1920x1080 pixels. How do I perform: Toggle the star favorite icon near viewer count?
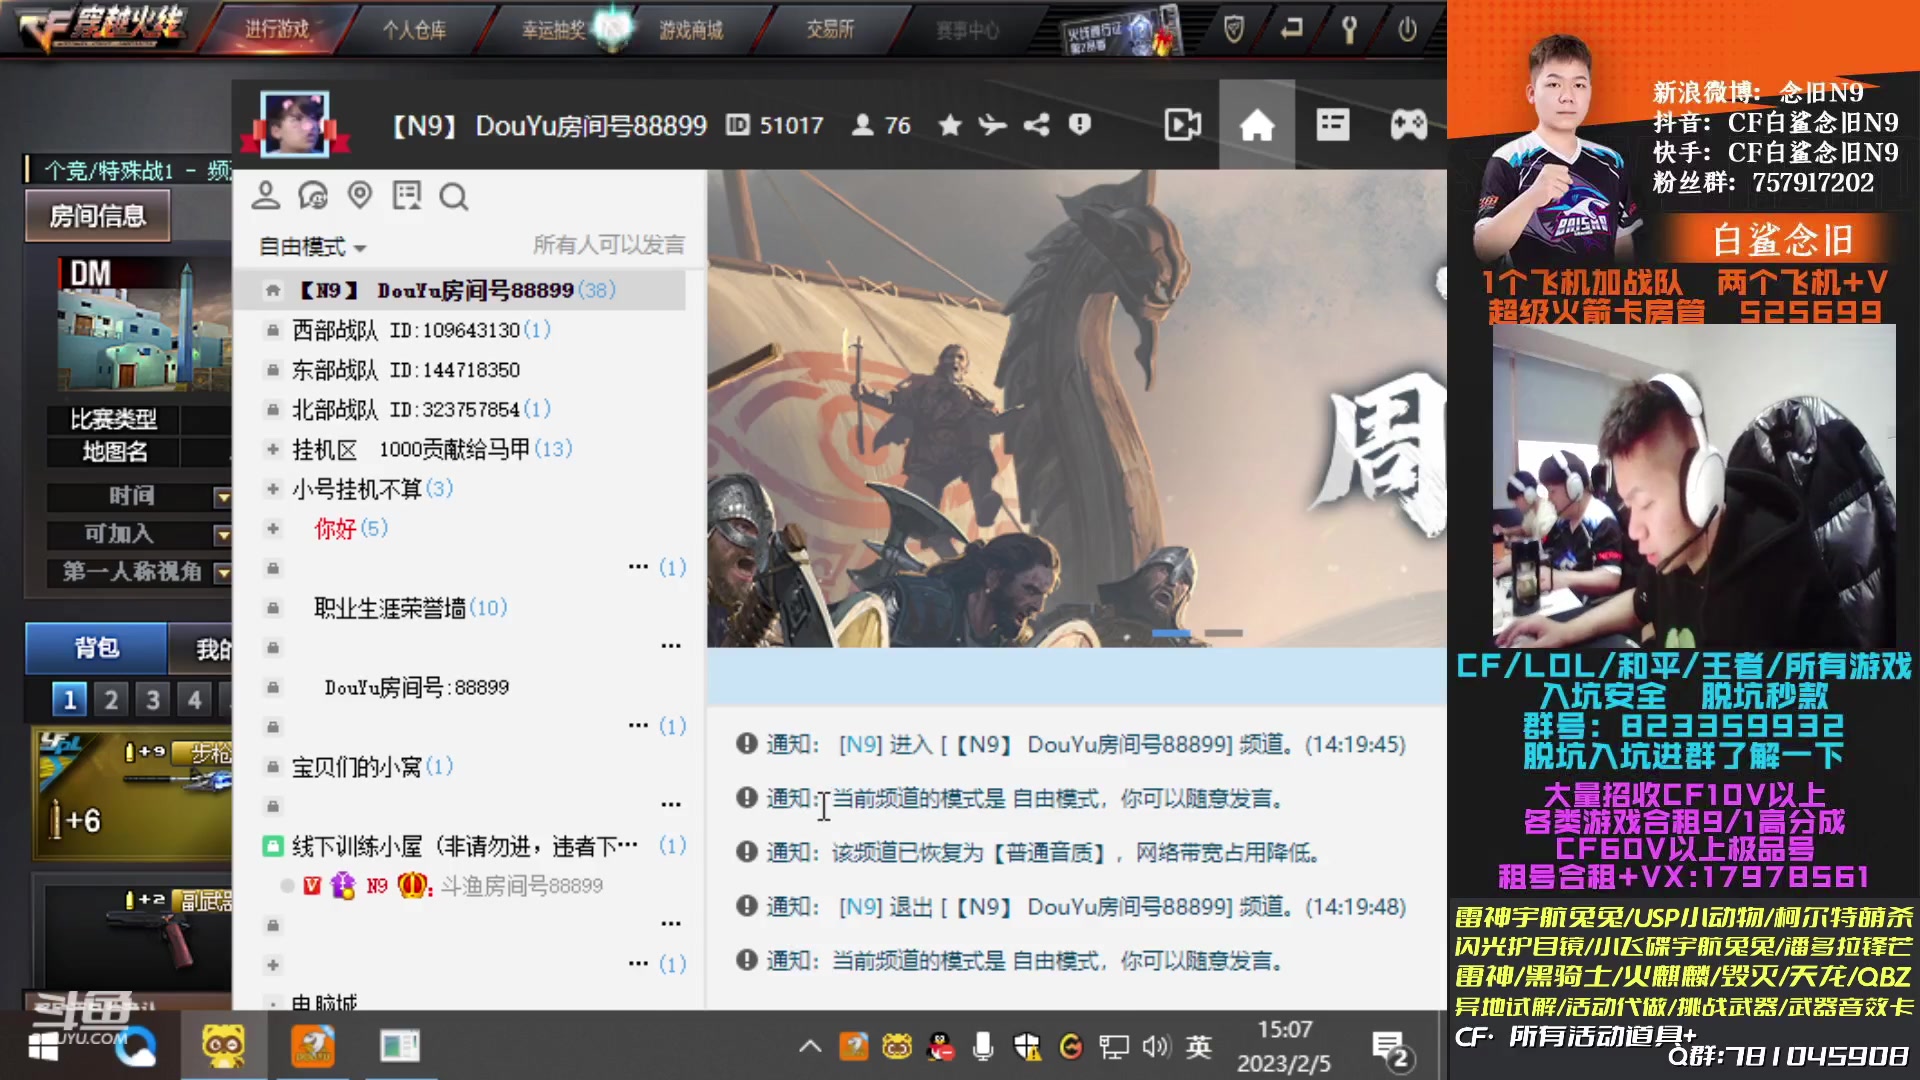click(x=949, y=125)
